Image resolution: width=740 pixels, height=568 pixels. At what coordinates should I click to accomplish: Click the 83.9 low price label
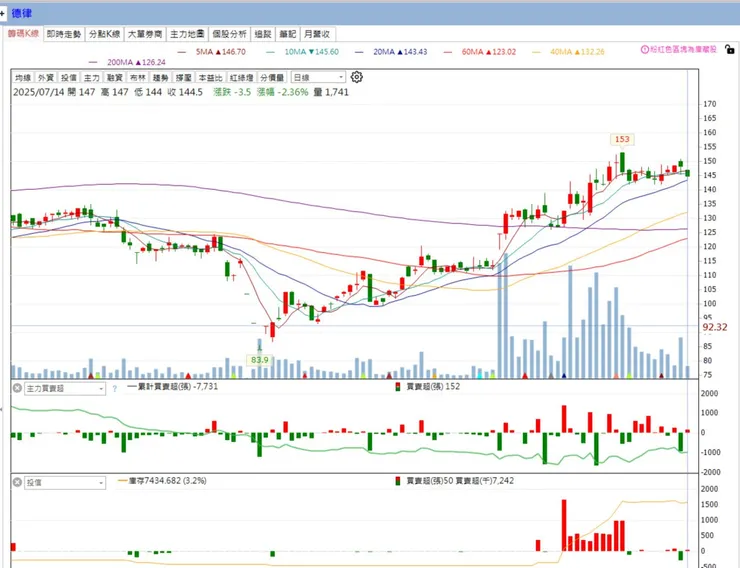tap(260, 360)
